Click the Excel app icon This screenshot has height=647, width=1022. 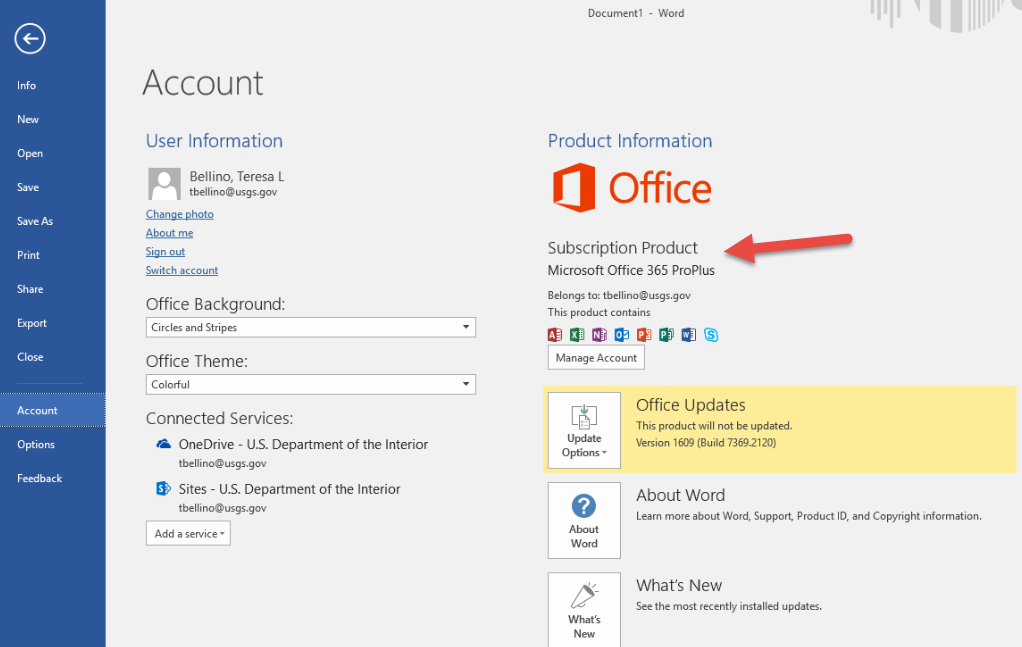coord(577,335)
